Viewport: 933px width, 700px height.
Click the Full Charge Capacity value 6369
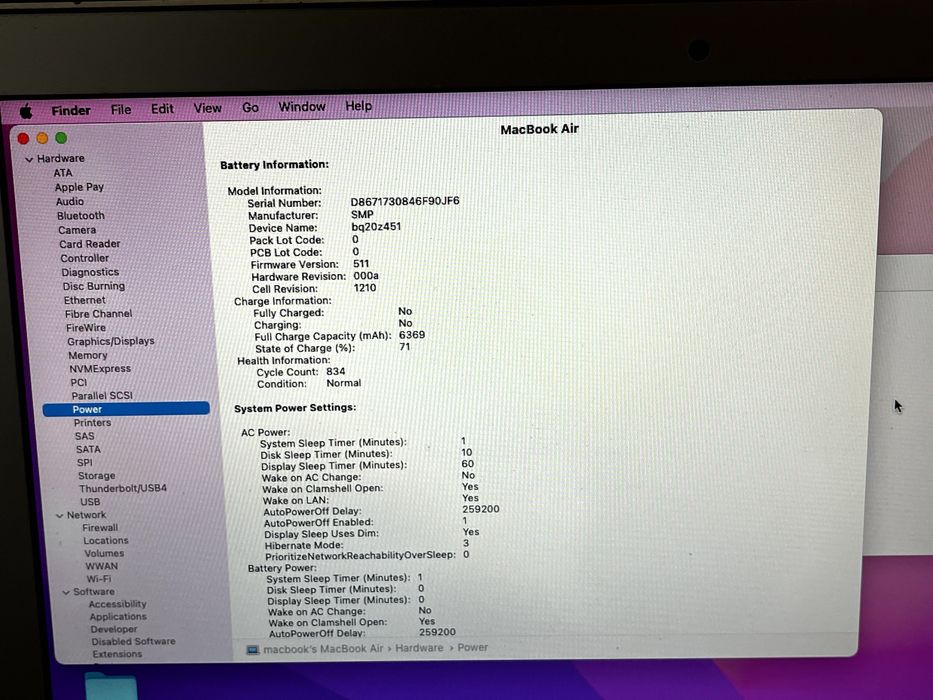pyautogui.click(x=412, y=335)
